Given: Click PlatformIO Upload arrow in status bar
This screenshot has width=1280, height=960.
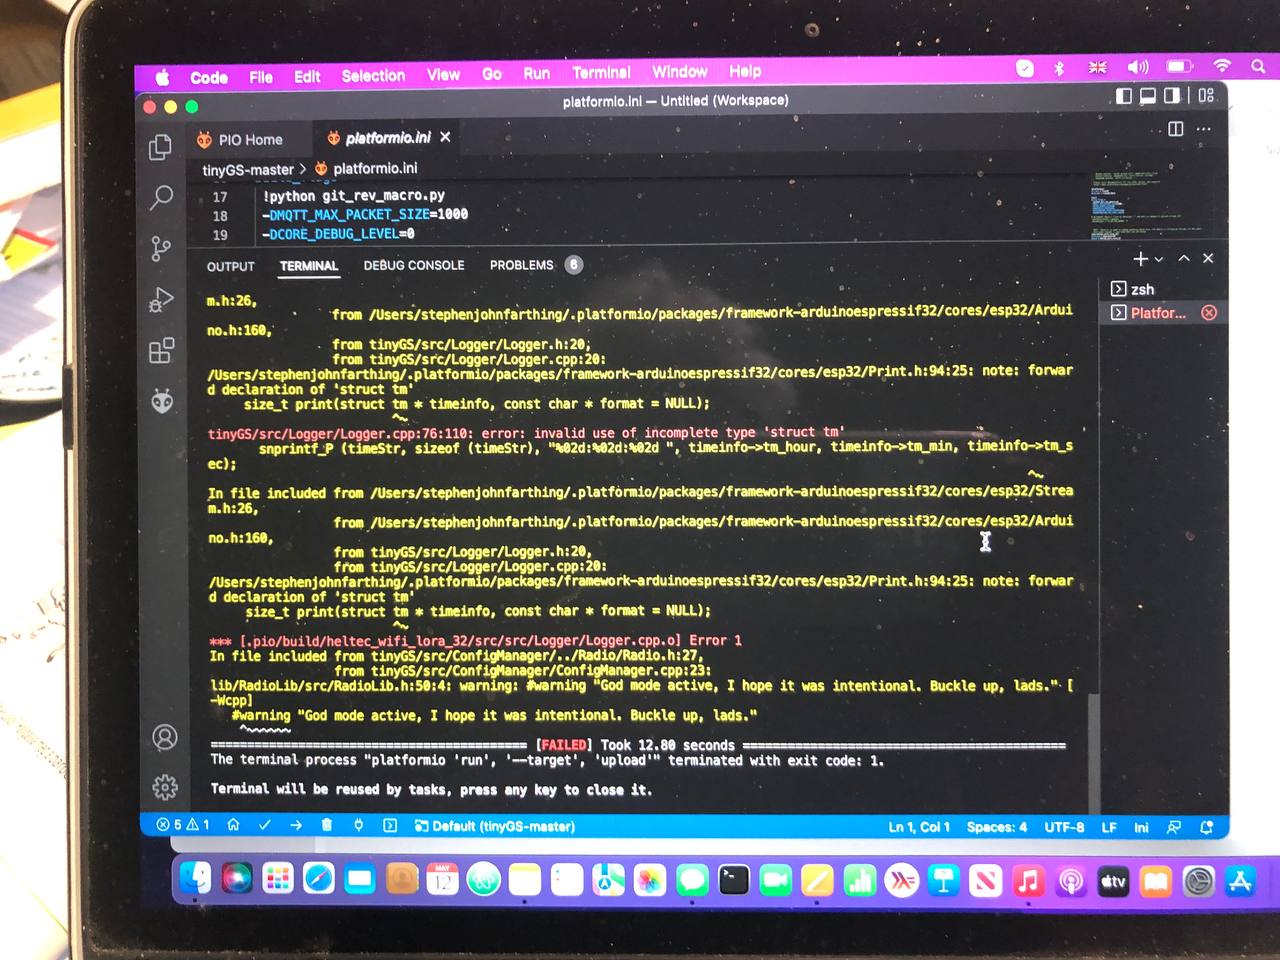Looking at the screenshot, I should point(296,825).
